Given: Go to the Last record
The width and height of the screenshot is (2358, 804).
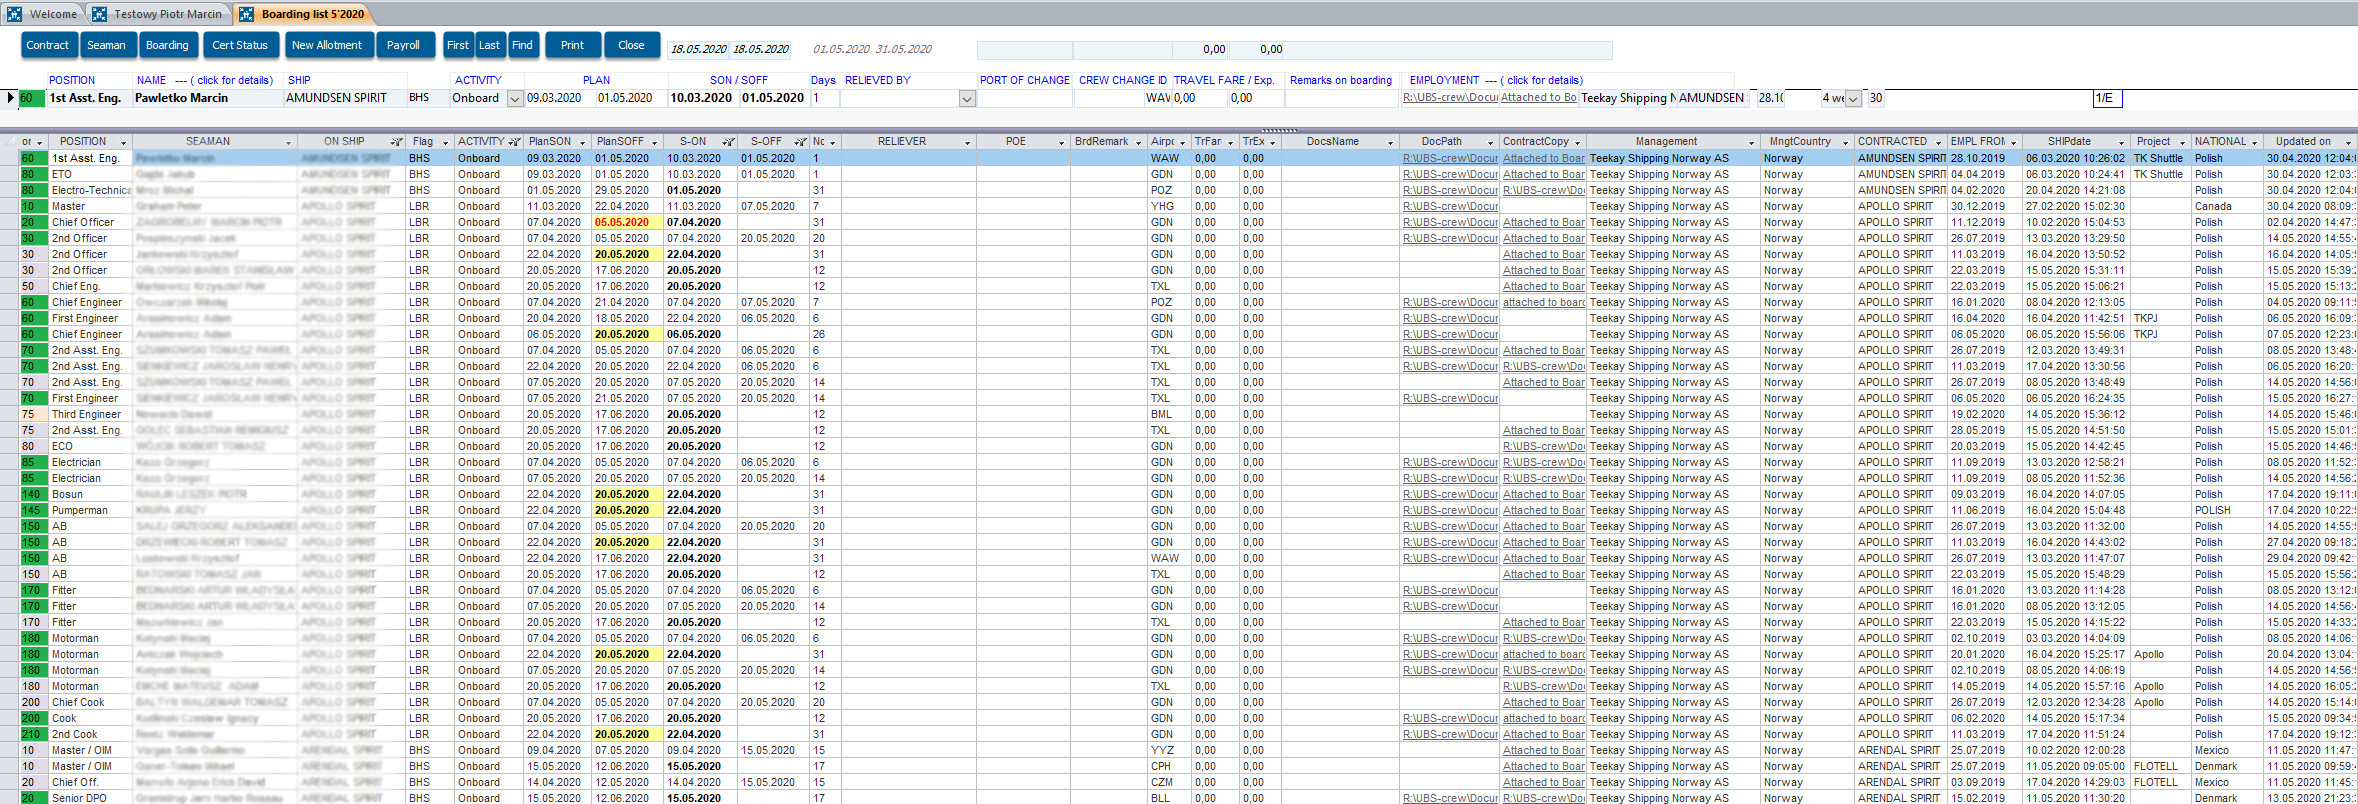Looking at the screenshot, I should tap(489, 45).
